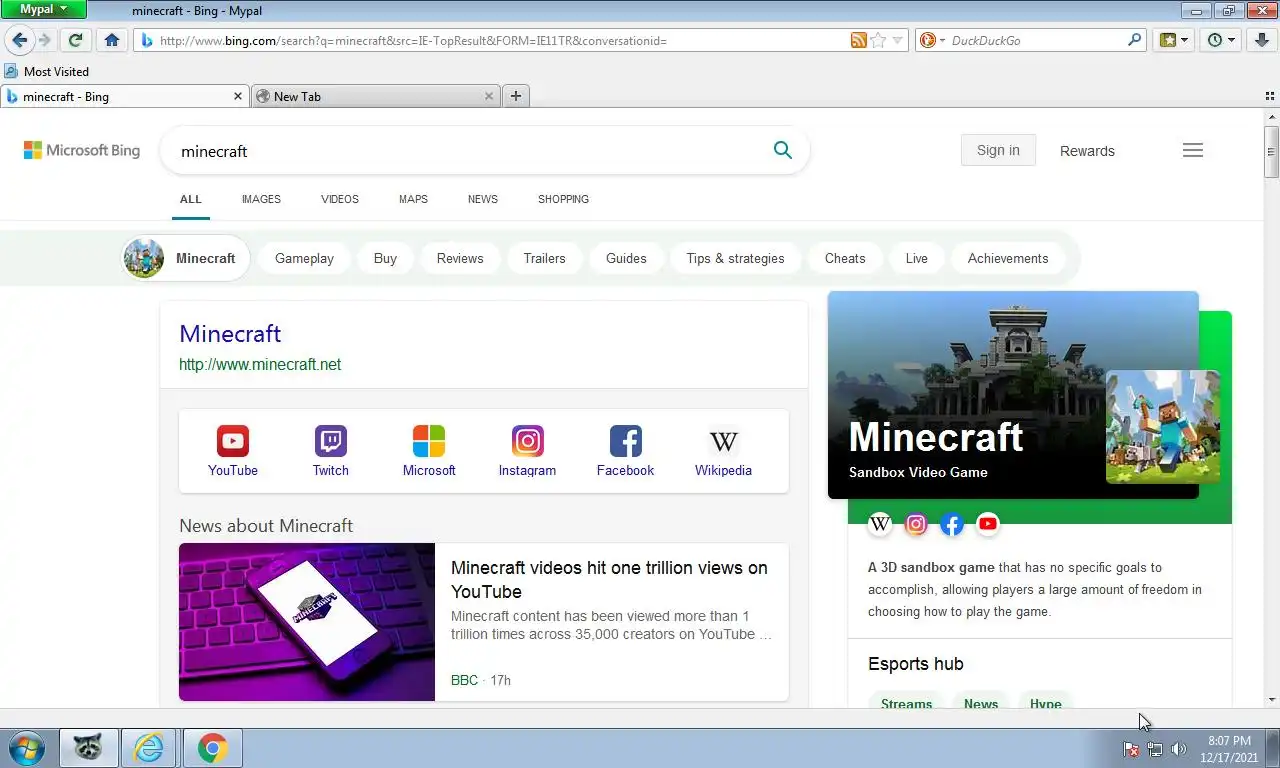The width and height of the screenshot is (1280, 768).
Task: Open the Windows Start button
Action: click(x=26, y=748)
